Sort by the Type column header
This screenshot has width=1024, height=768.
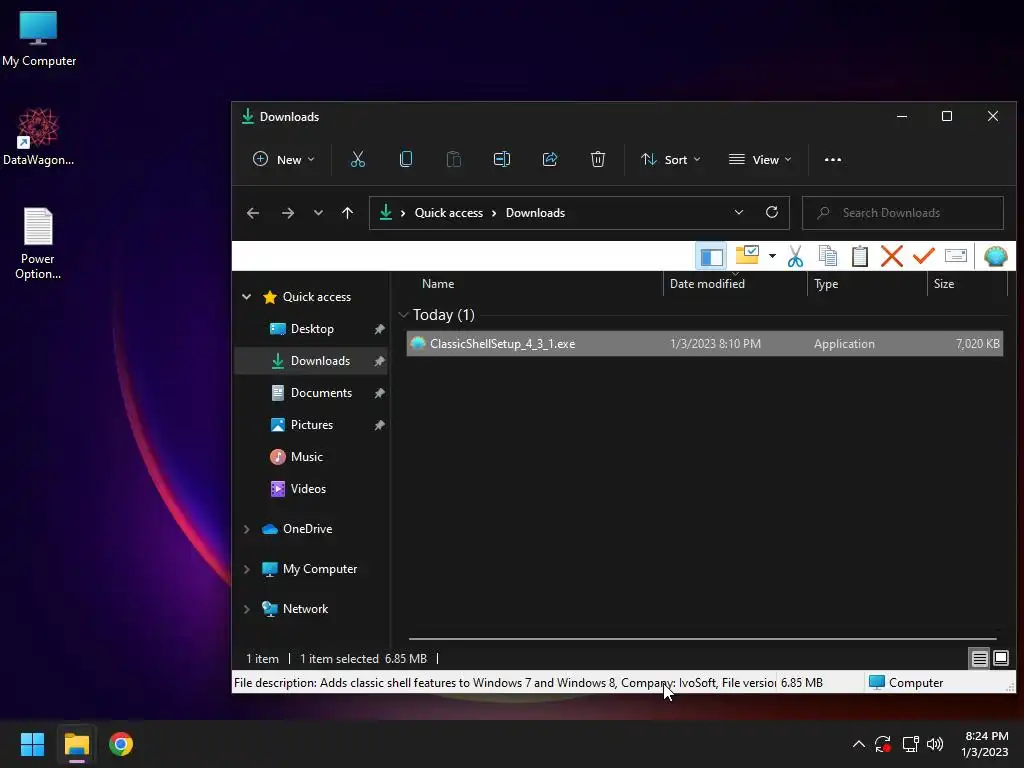[867, 284]
